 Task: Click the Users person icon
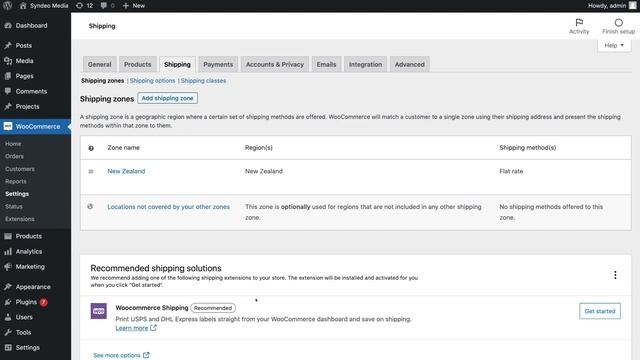coord(8,317)
